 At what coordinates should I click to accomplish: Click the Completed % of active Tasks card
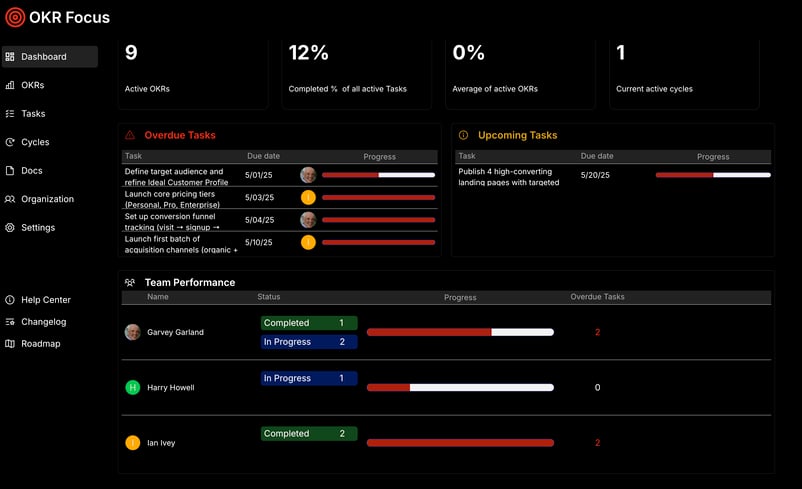click(x=357, y=74)
